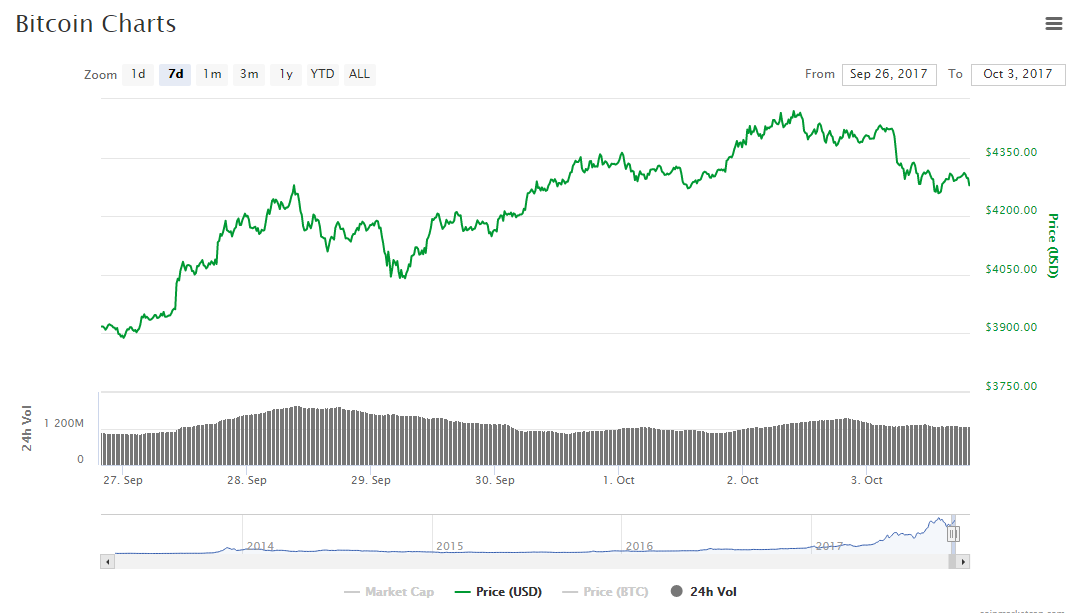The height and width of the screenshot is (613, 1085).
Task: Click the 27. Sep axis label
Action: [x=123, y=480]
